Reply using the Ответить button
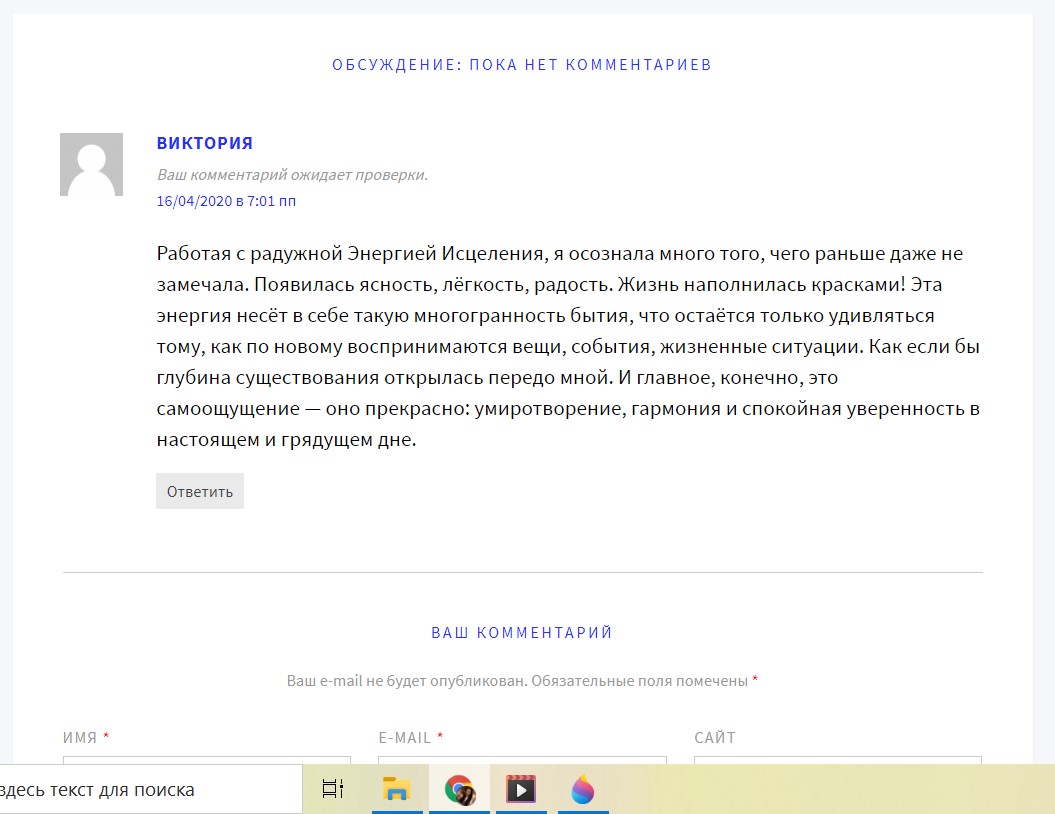The image size is (1055, 814). (200, 491)
